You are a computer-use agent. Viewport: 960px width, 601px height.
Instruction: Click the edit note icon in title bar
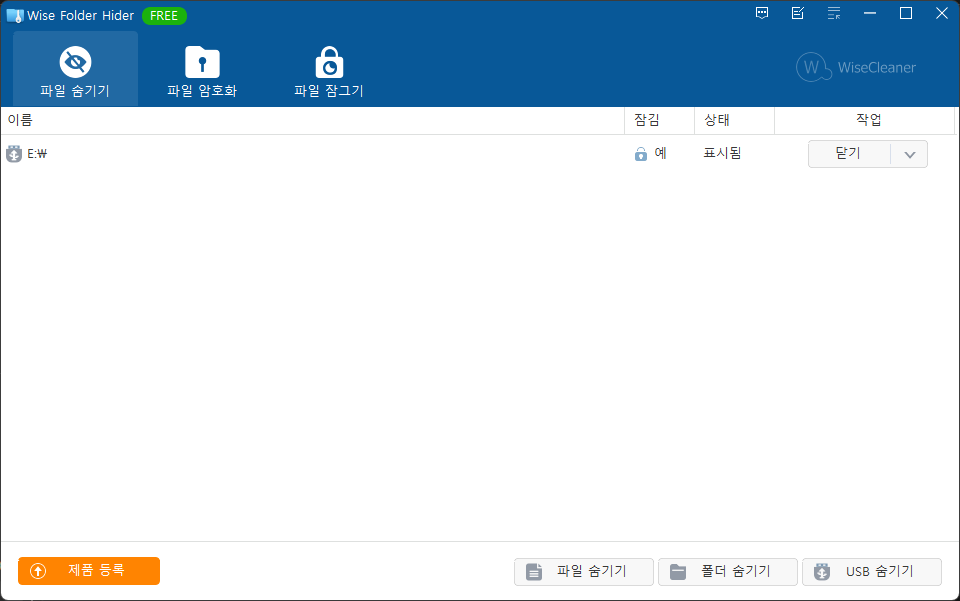(x=797, y=14)
